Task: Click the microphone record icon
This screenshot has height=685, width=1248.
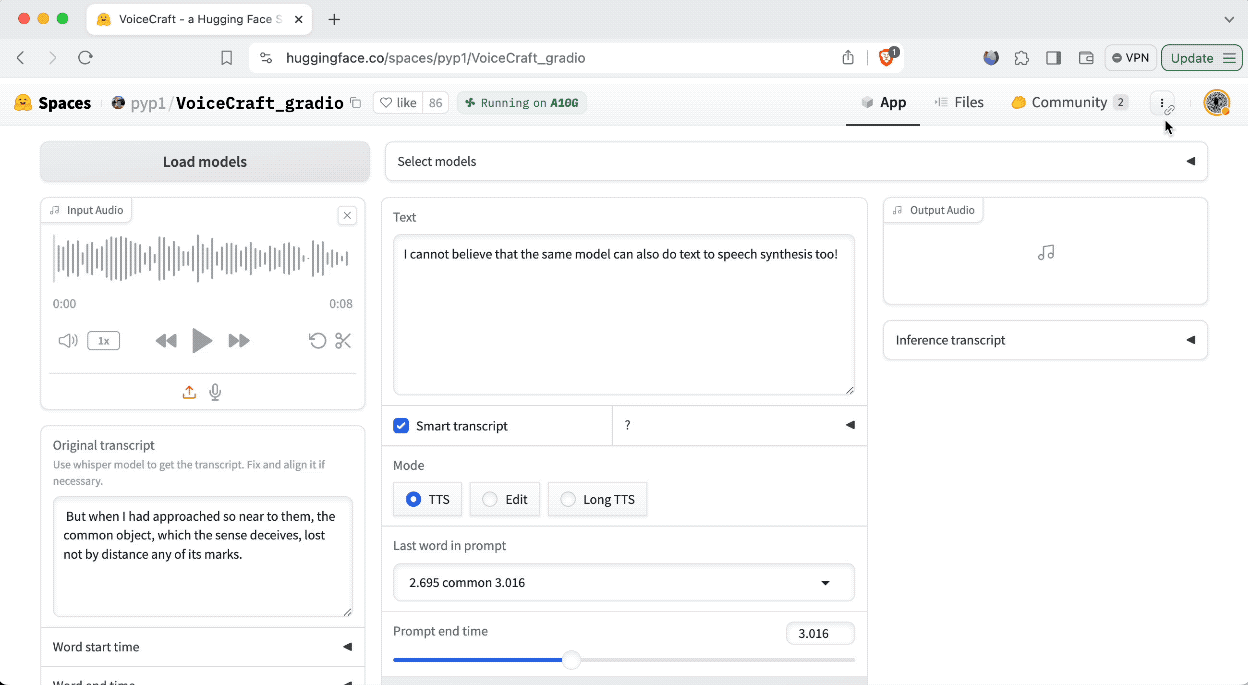Action: point(215,393)
